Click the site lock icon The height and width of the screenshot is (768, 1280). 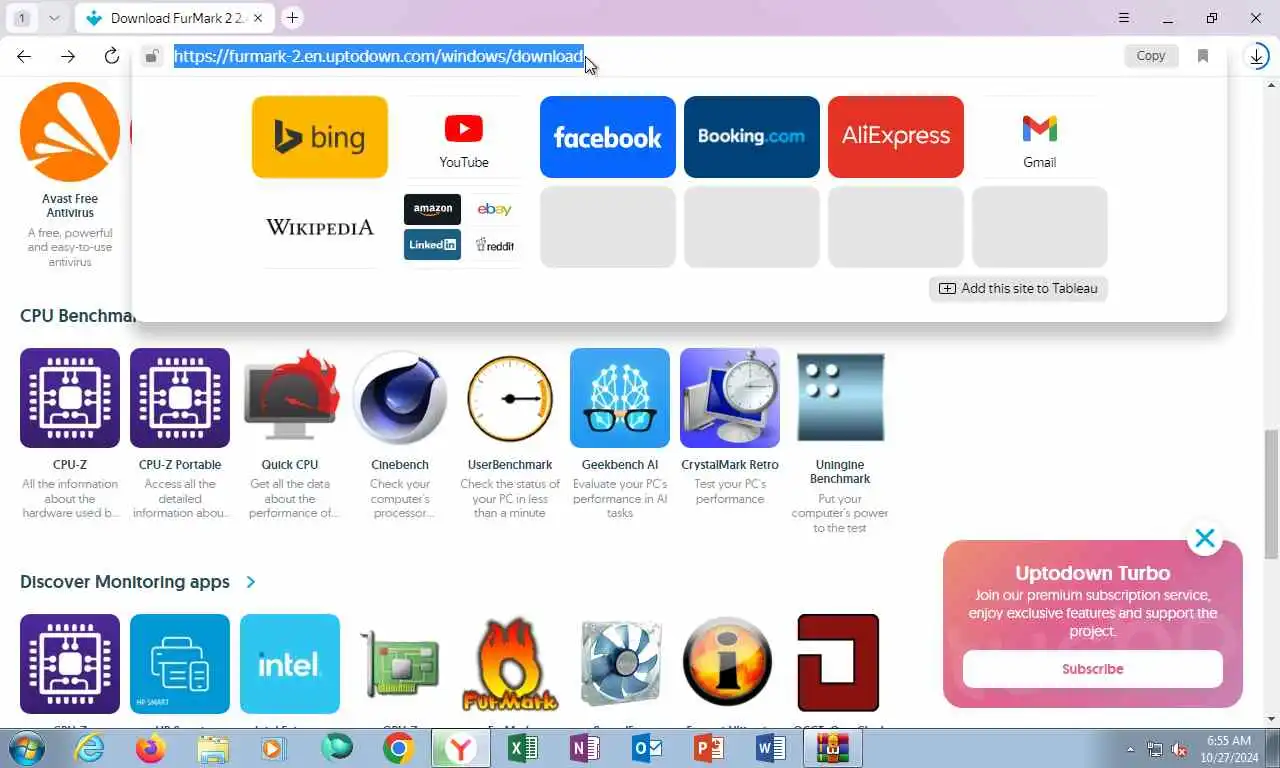[x=152, y=56]
